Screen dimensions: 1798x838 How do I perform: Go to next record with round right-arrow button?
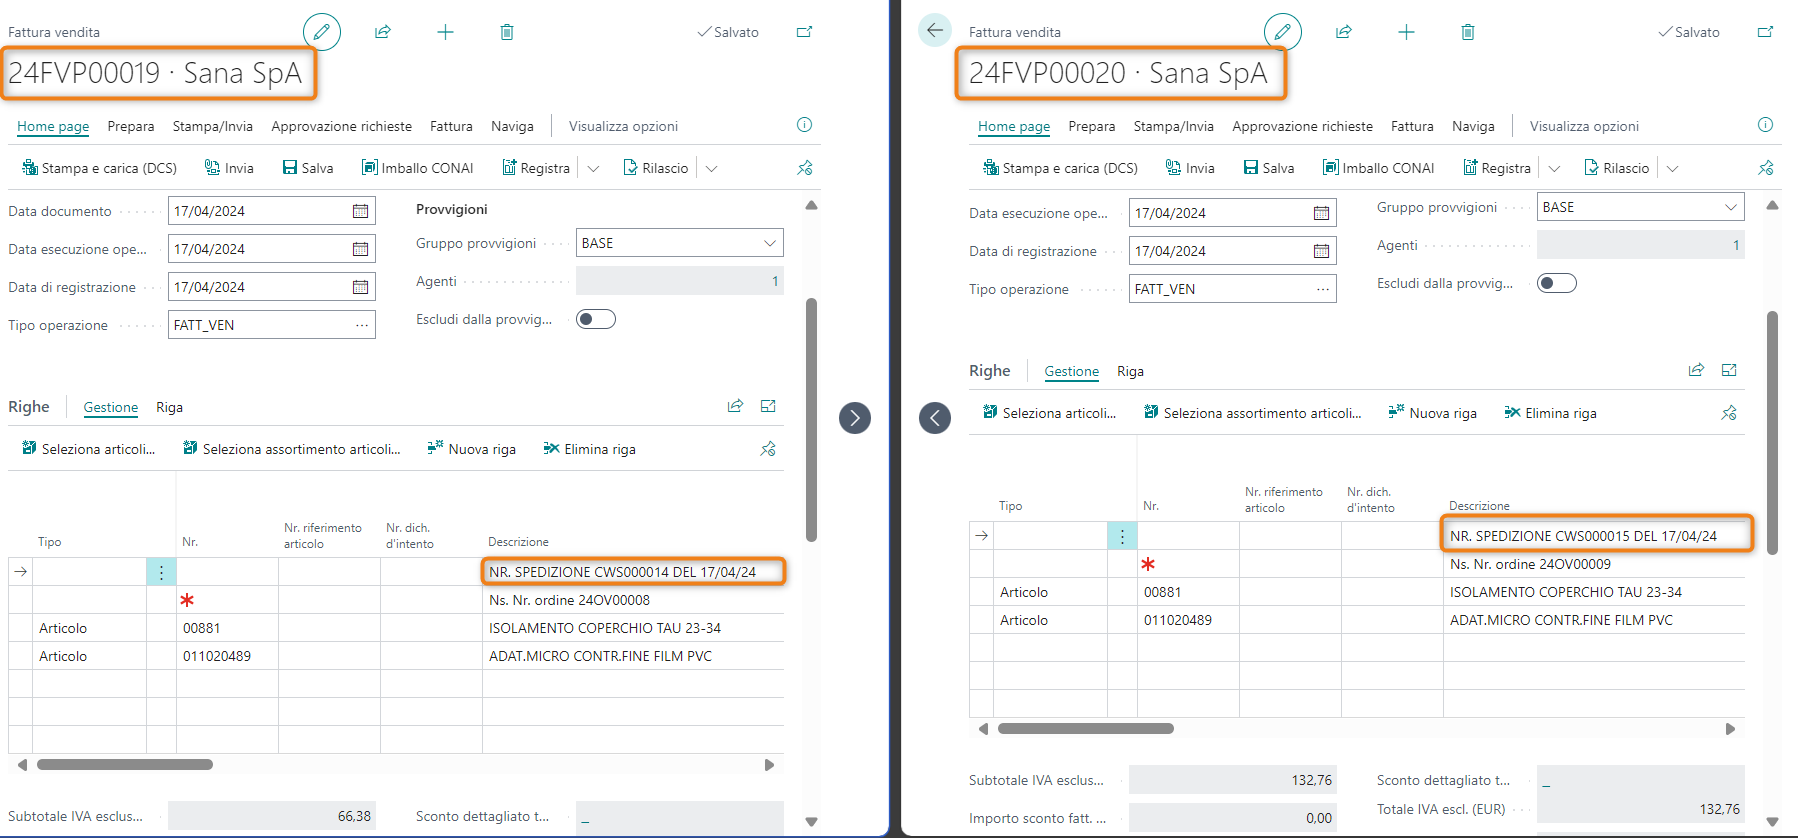[x=854, y=417]
